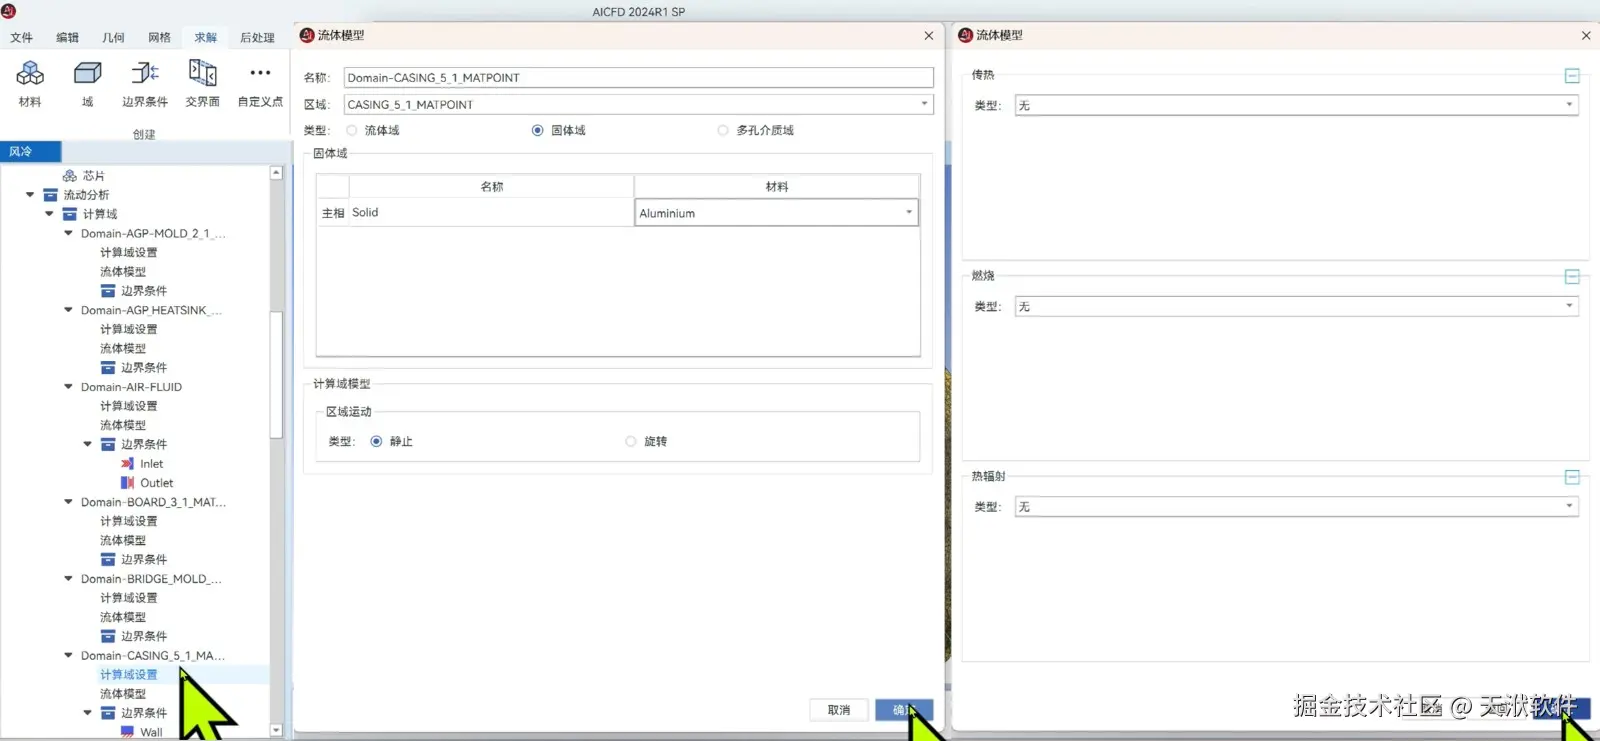Click the 计算域 folder icon
1600x741 pixels.
click(x=70, y=214)
